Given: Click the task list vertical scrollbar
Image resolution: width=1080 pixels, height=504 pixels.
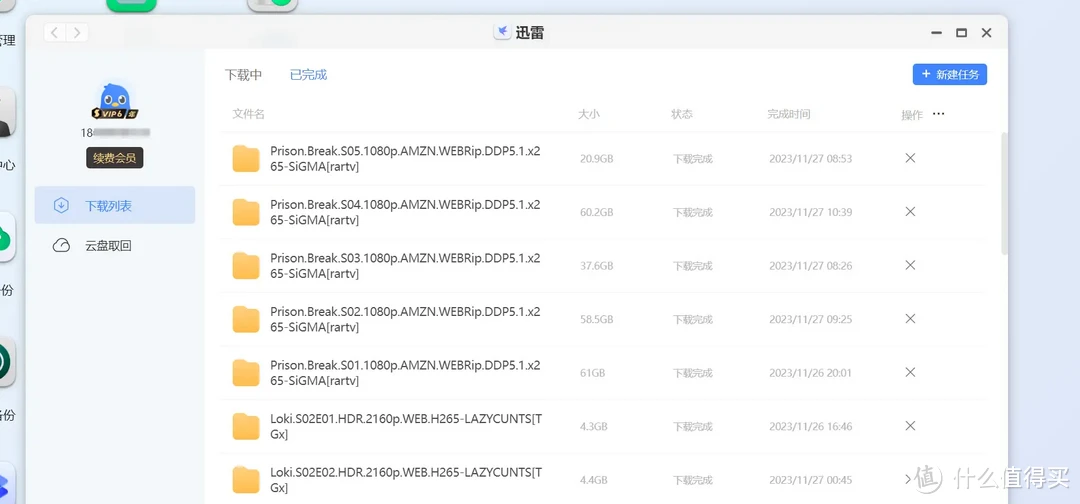Looking at the screenshot, I should pos(1004,193).
